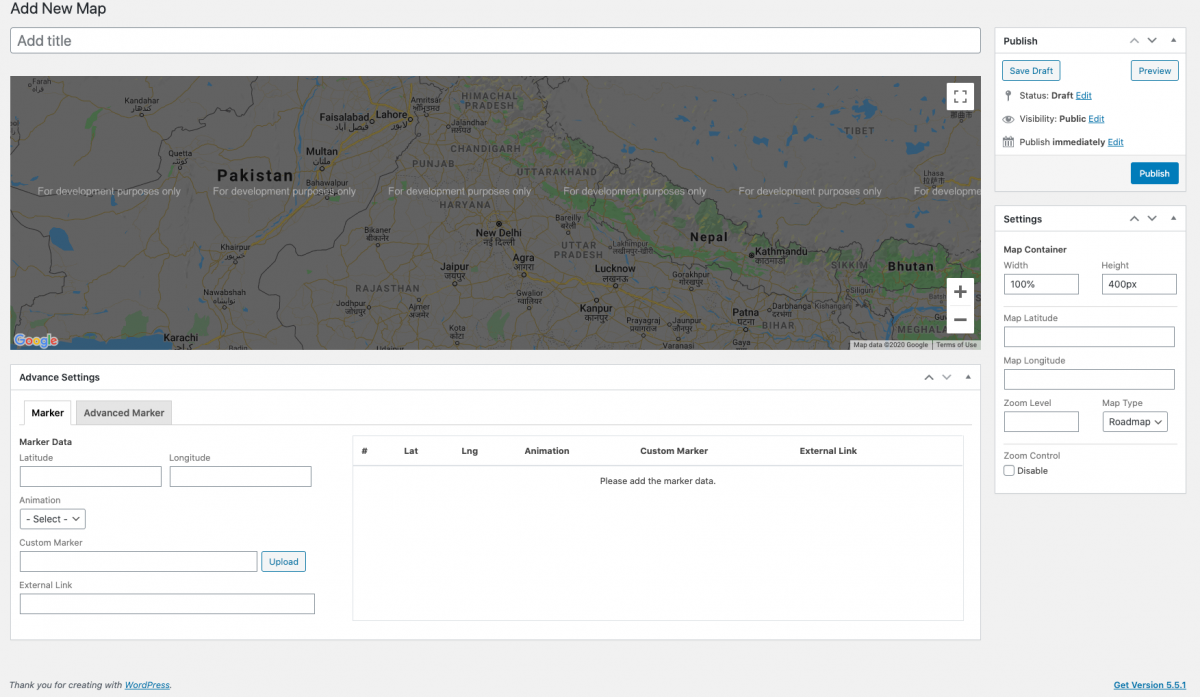Click the pin icon beside Status: Draft
This screenshot has height=697, width=1200.
[1009, 96]
